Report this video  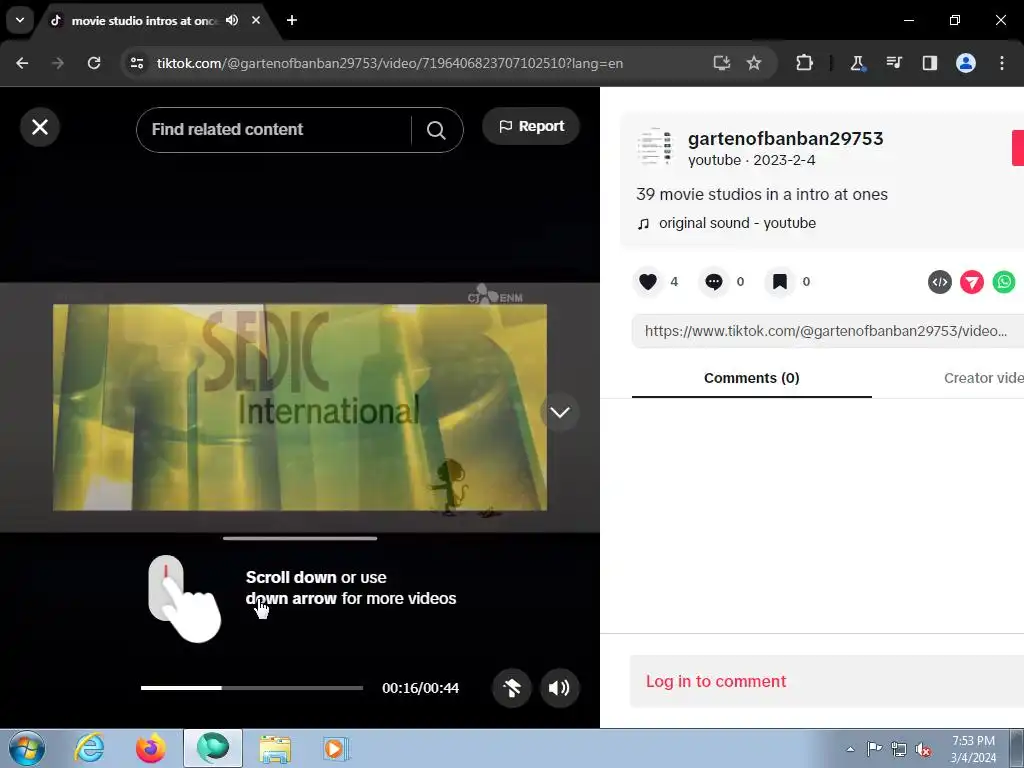531,126
